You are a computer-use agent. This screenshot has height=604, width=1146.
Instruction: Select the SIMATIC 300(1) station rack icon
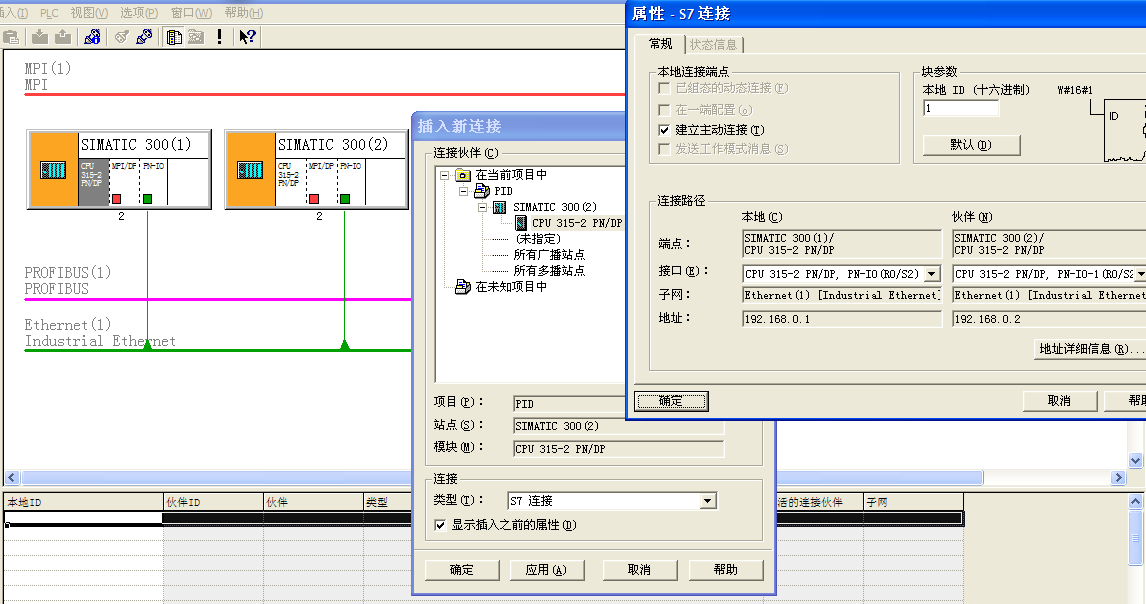point(53,170)
